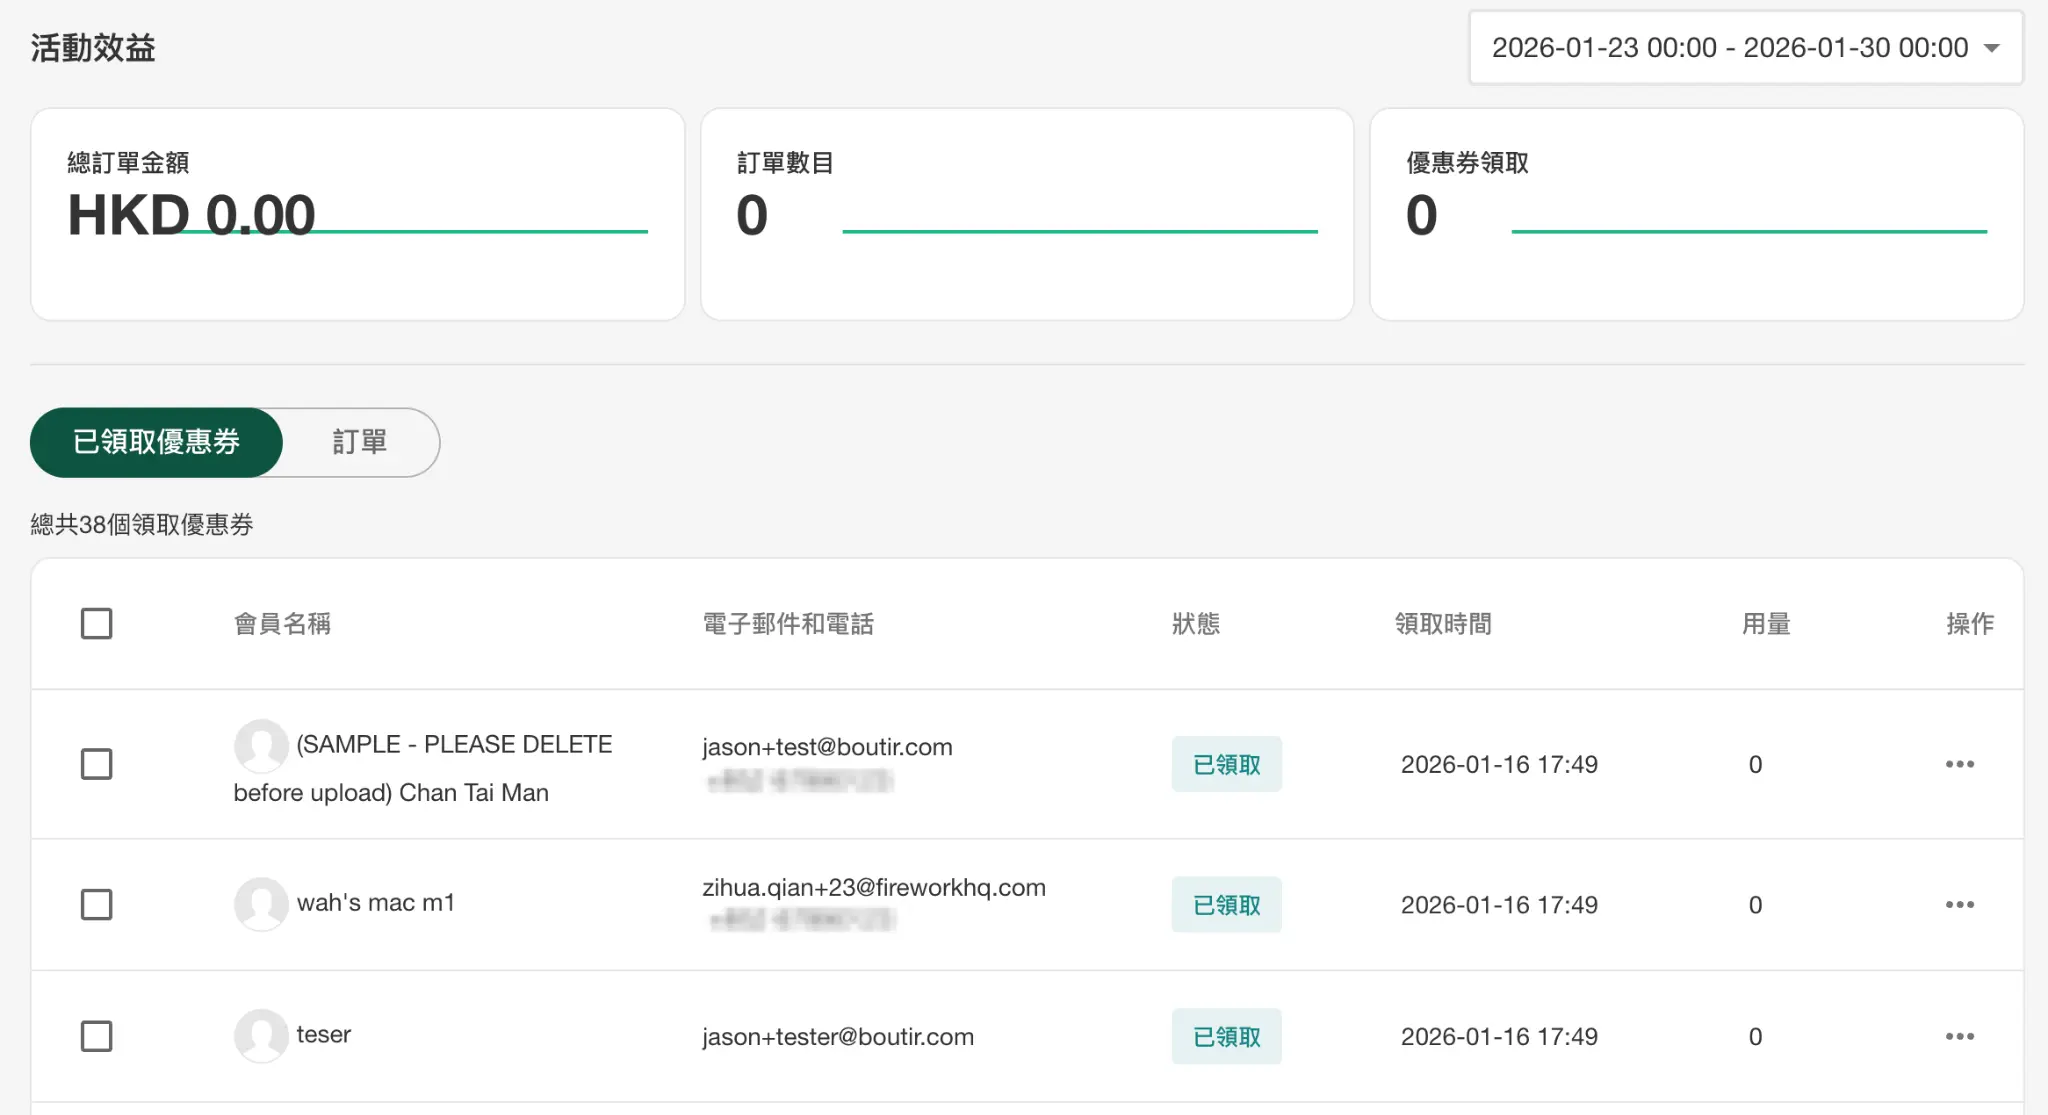This screenshot has height=1115, width=2048.
Task: Open the date range dropdown
Action: [x=1729, y=47]
